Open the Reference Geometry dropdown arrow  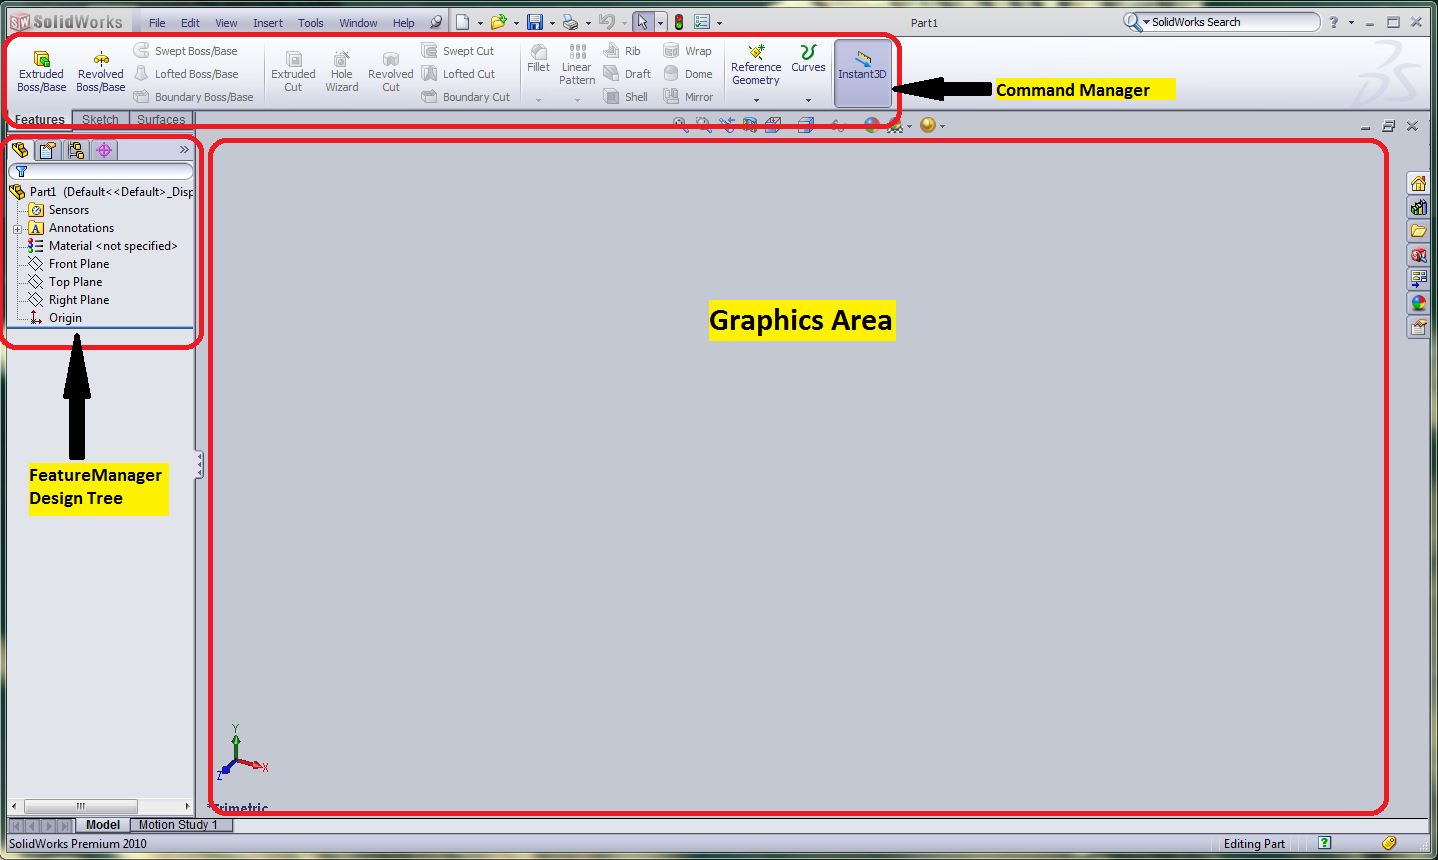coord(756,100)
